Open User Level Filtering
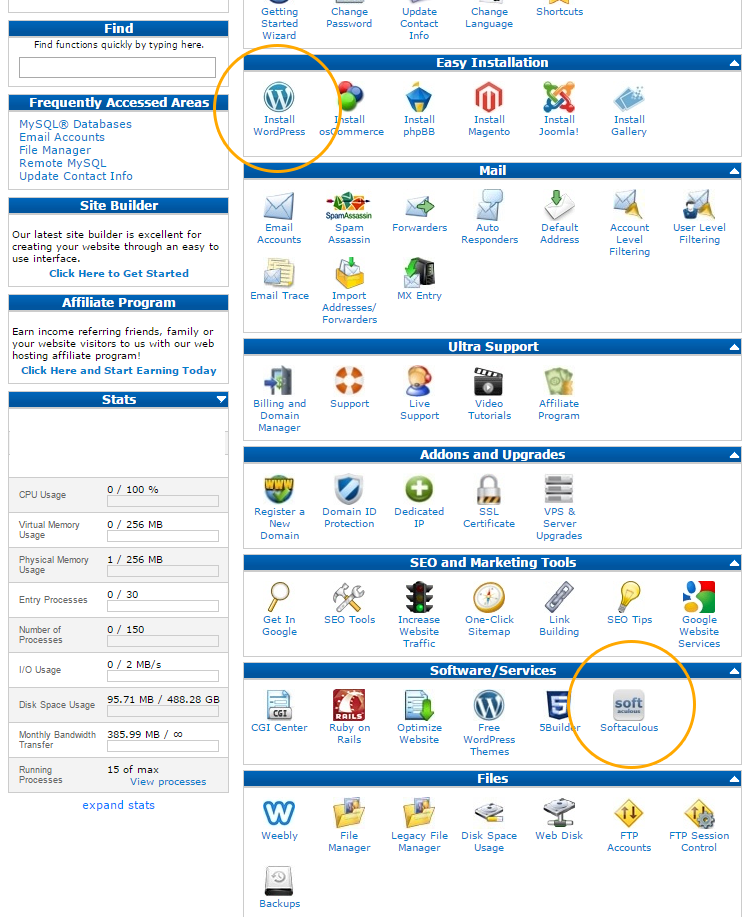742x917 pixels. (699, 205)
